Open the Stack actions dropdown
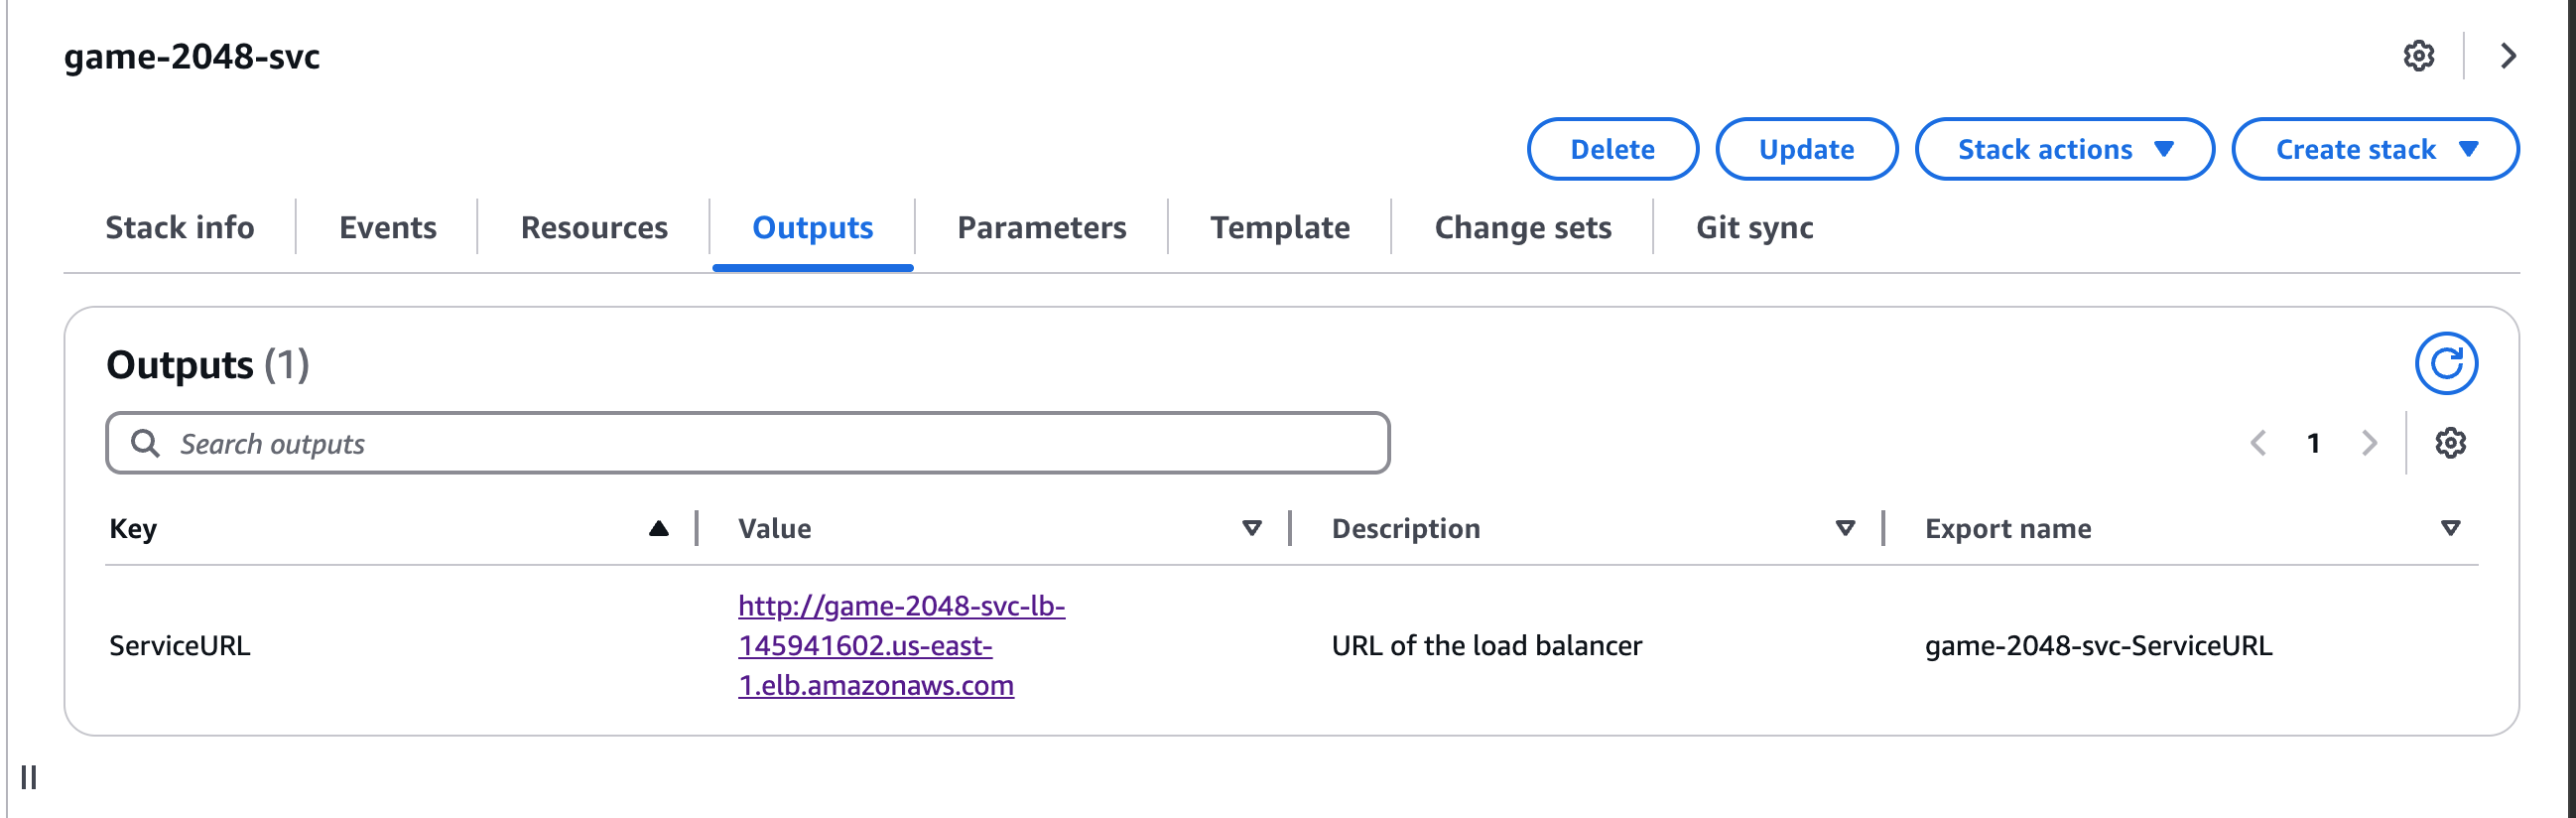Image resolution: width=2576 pixels, height=818 pixels. 2064,149
